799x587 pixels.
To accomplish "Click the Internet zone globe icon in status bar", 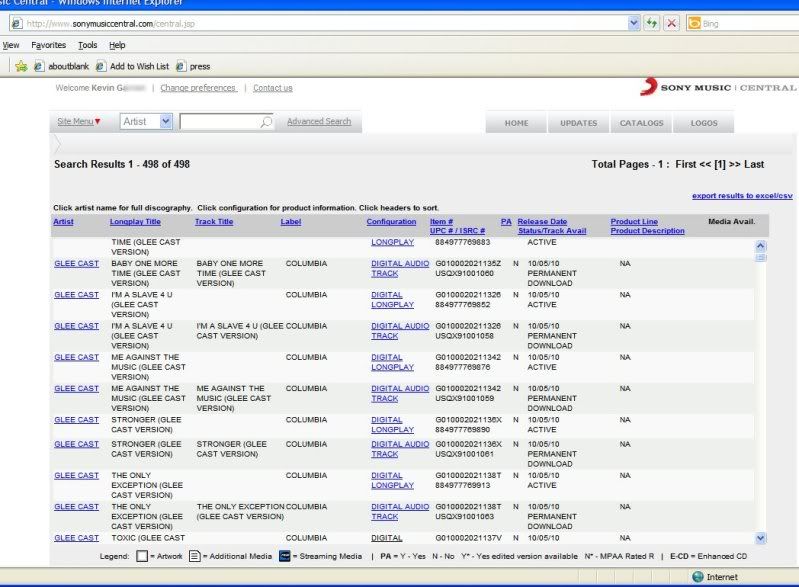I will coord(698,577).
